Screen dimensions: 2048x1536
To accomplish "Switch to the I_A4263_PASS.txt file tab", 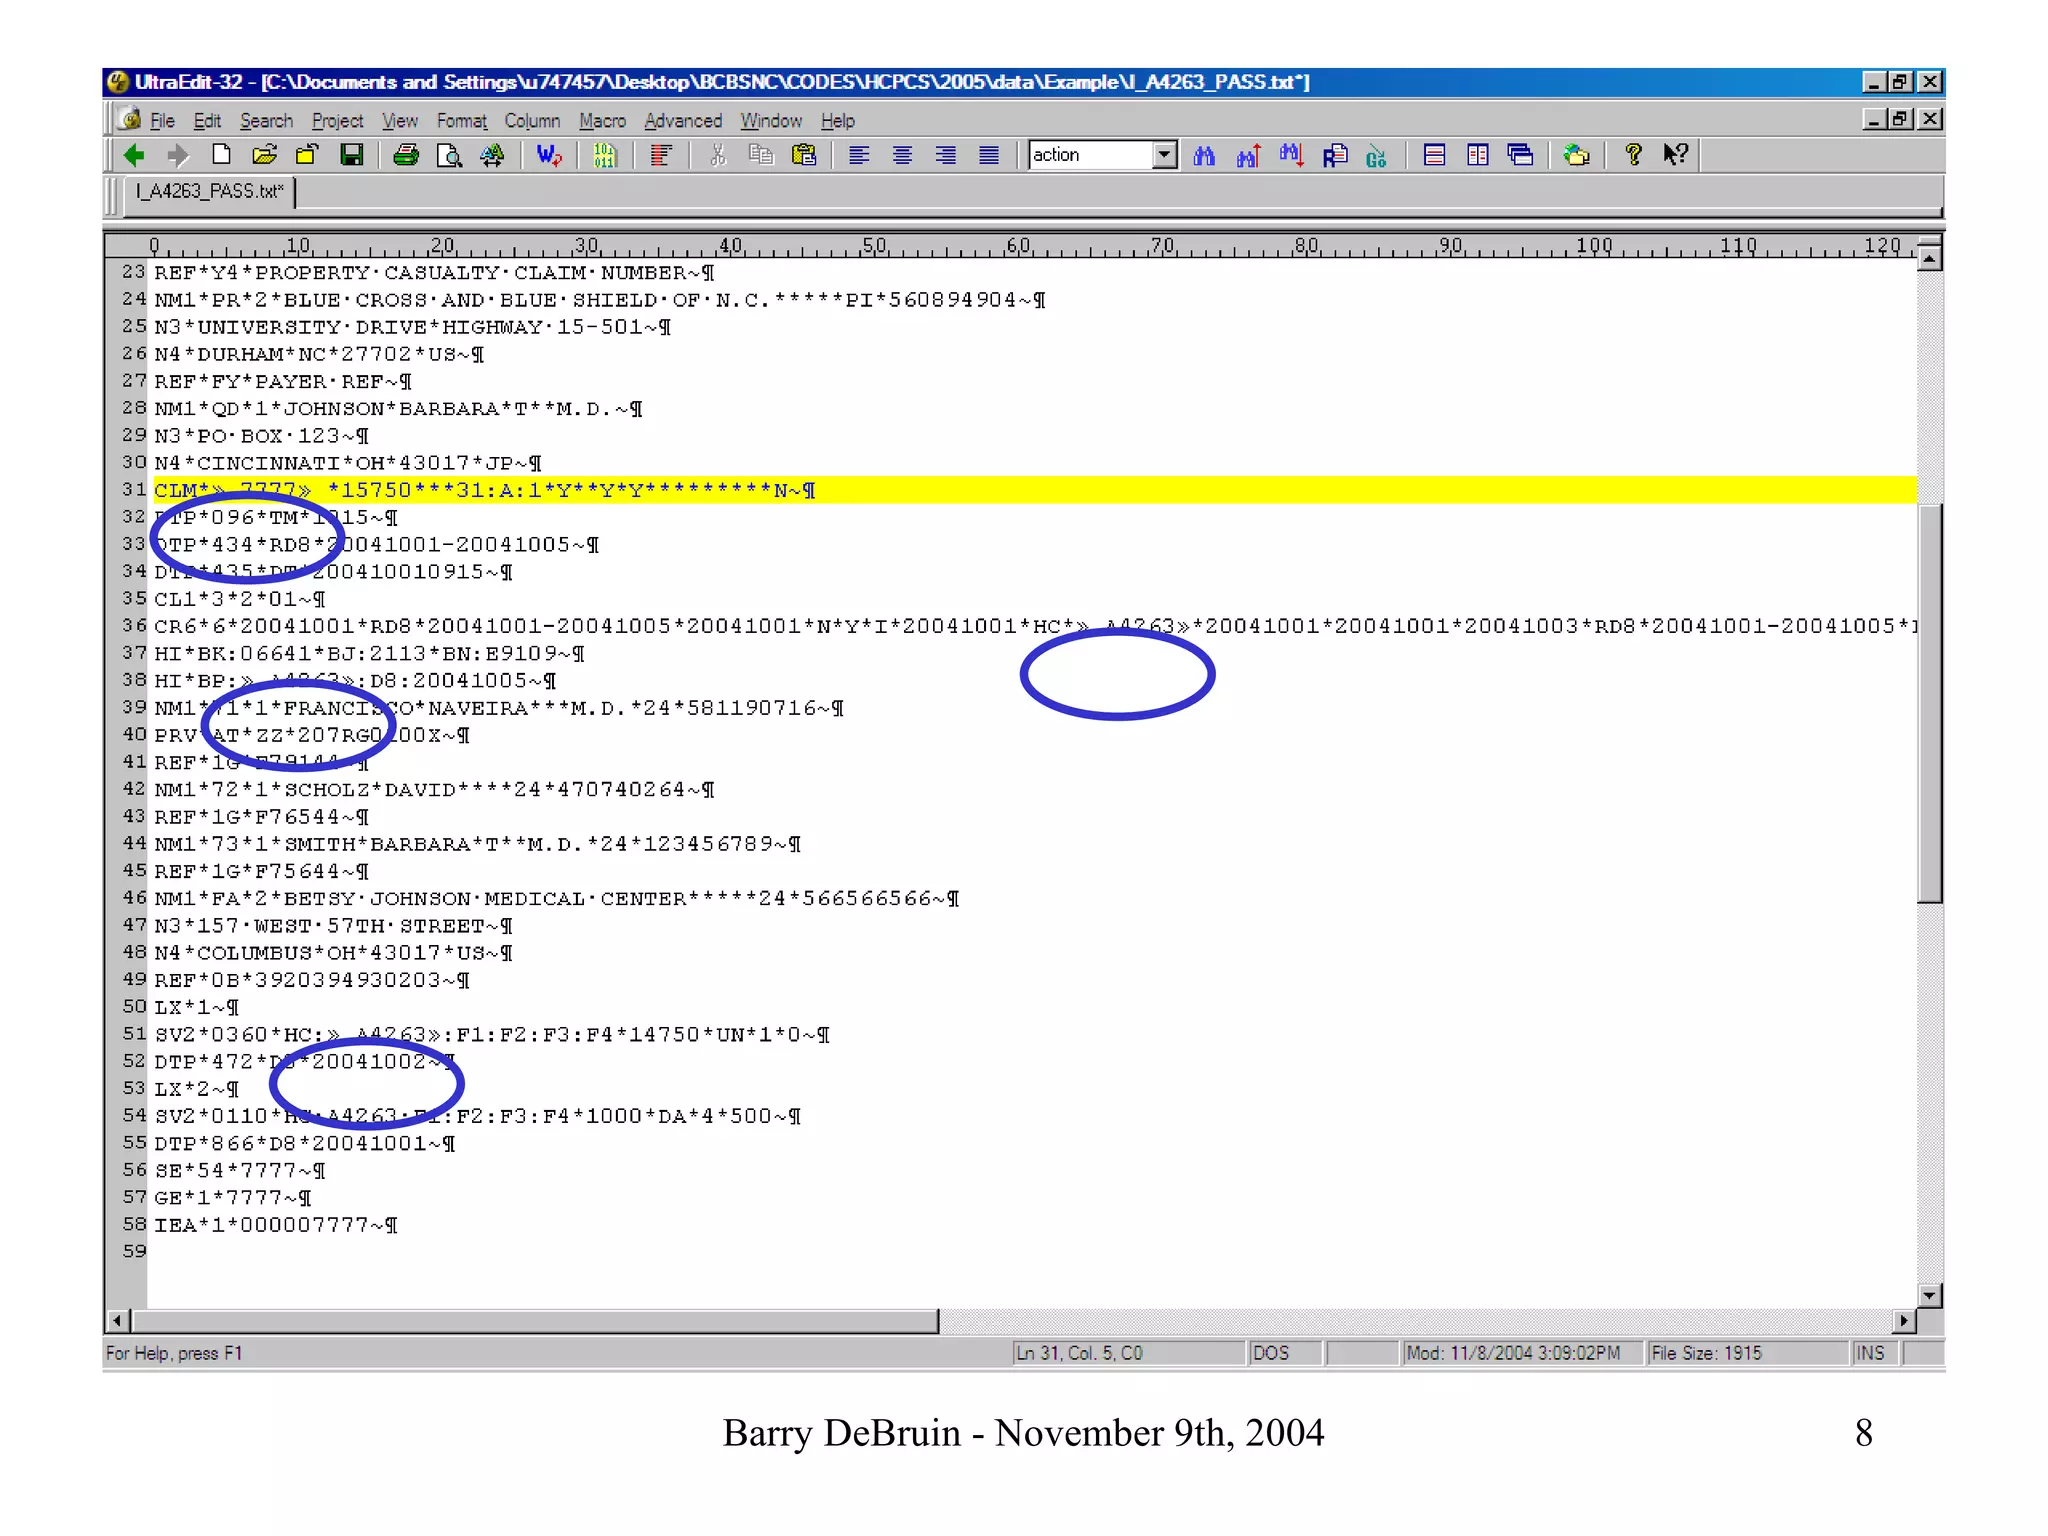I will (210, 191).
